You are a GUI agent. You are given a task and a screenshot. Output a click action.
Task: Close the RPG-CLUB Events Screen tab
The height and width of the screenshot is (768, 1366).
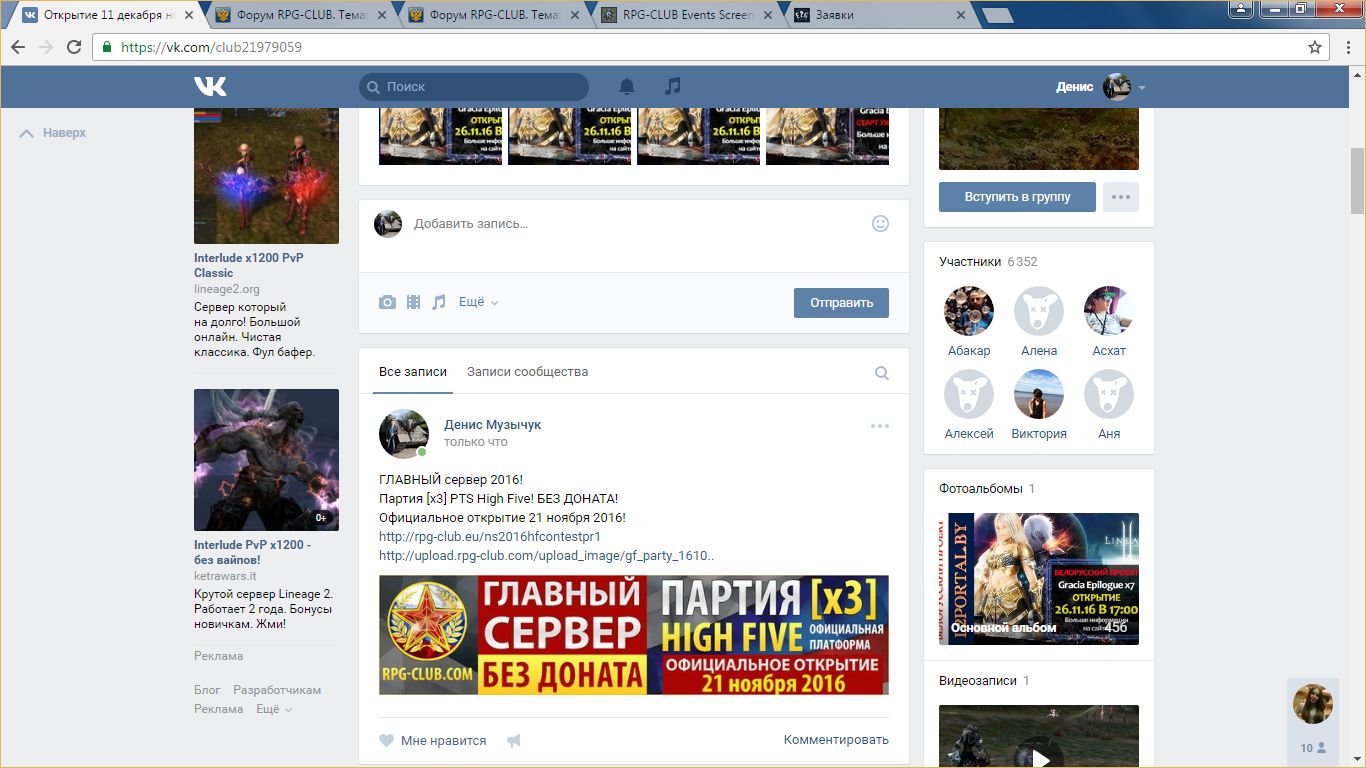tap(766, 15)
